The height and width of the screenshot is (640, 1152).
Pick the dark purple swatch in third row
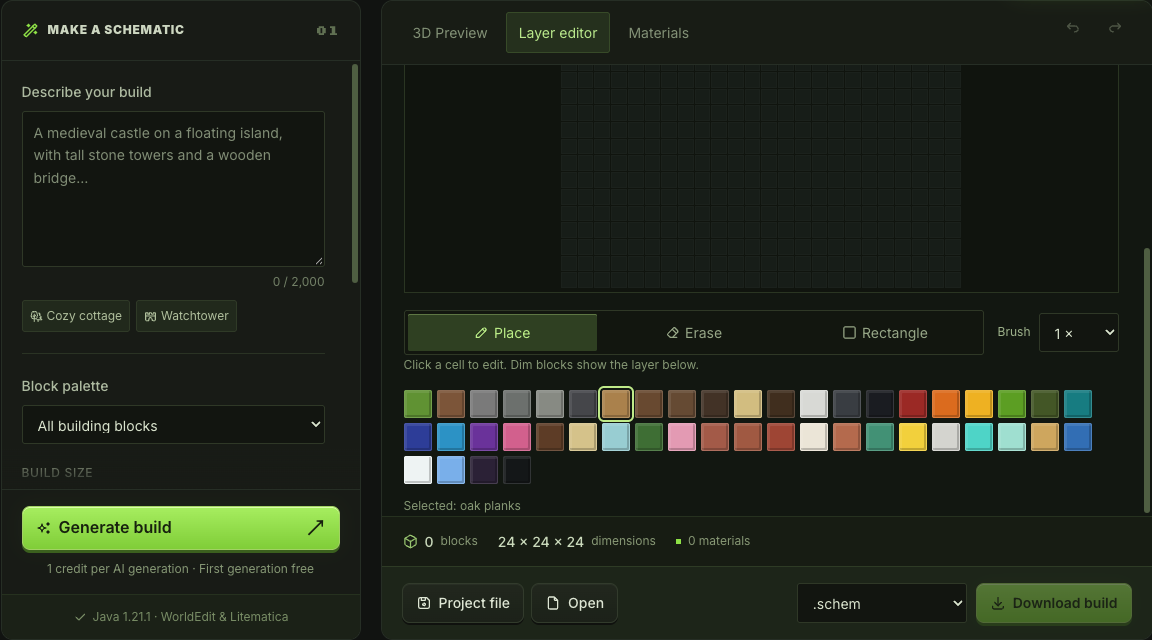tap(483, 470)
